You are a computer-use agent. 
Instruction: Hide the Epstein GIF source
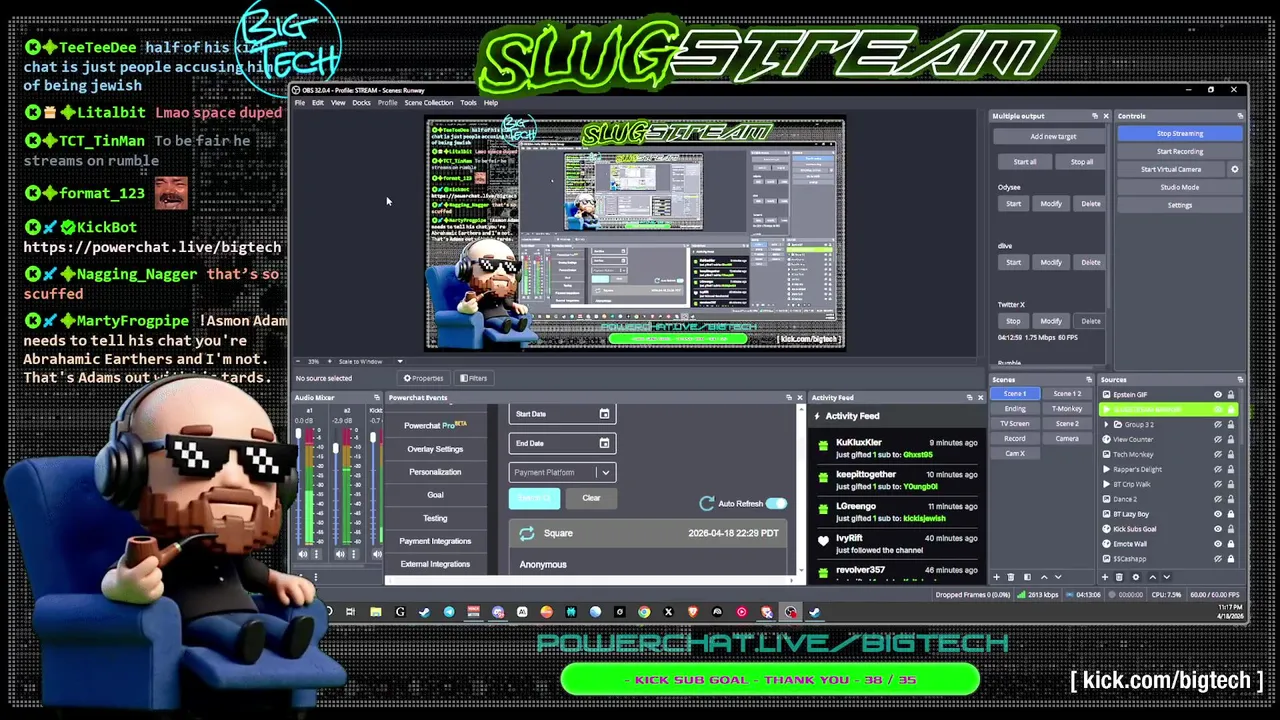(1218, 395)
